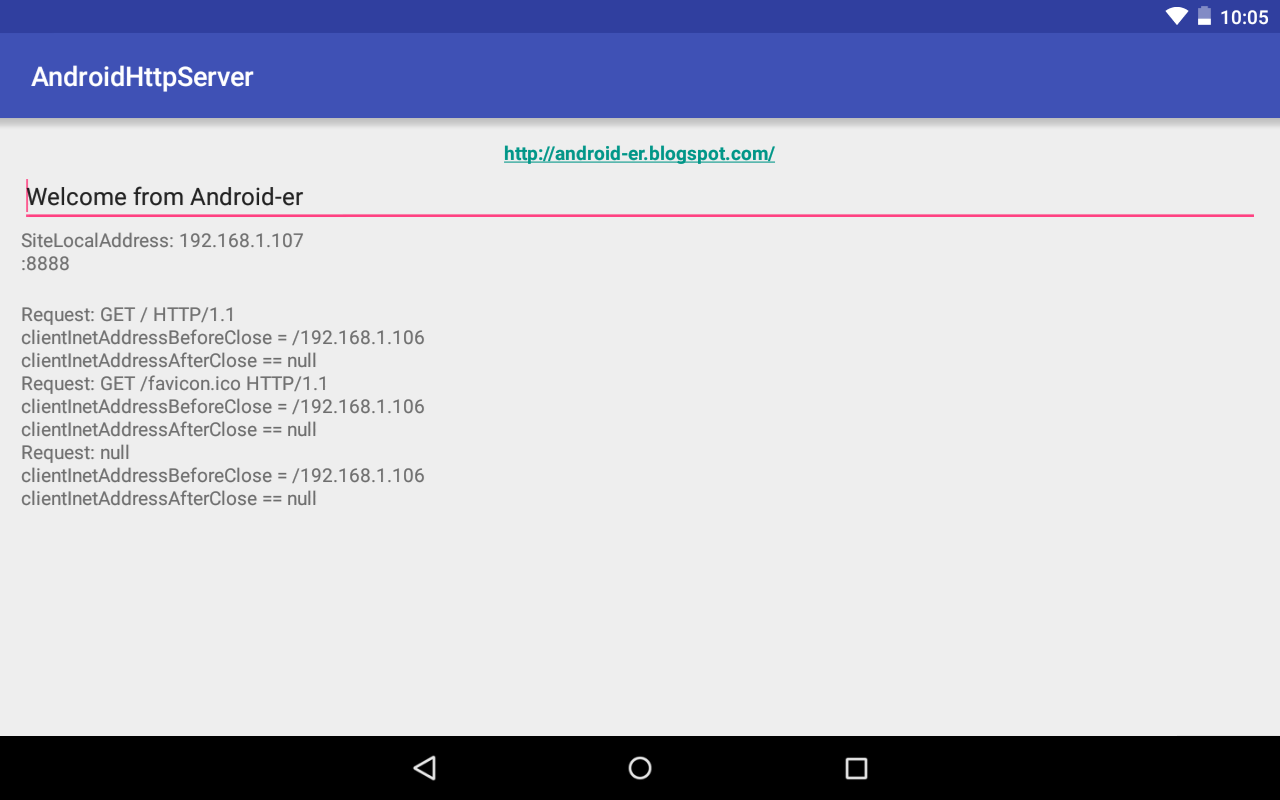Tap clientInetAddressAfterClose line above favicon.ico request

(169, 361)
